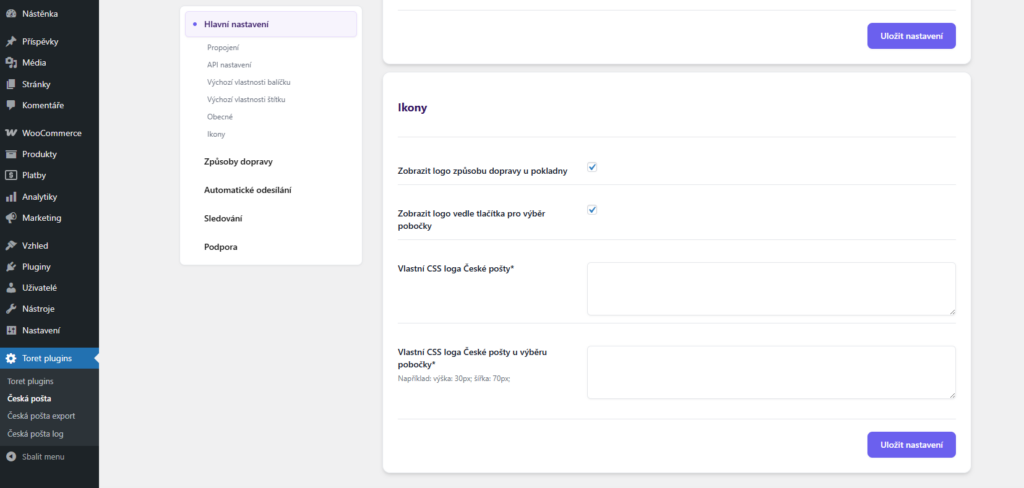Click the Vlastní CSS loga České pošty textarea
Image resolution: width=1024 pixels, height=488 pixels.
point(770,289)
